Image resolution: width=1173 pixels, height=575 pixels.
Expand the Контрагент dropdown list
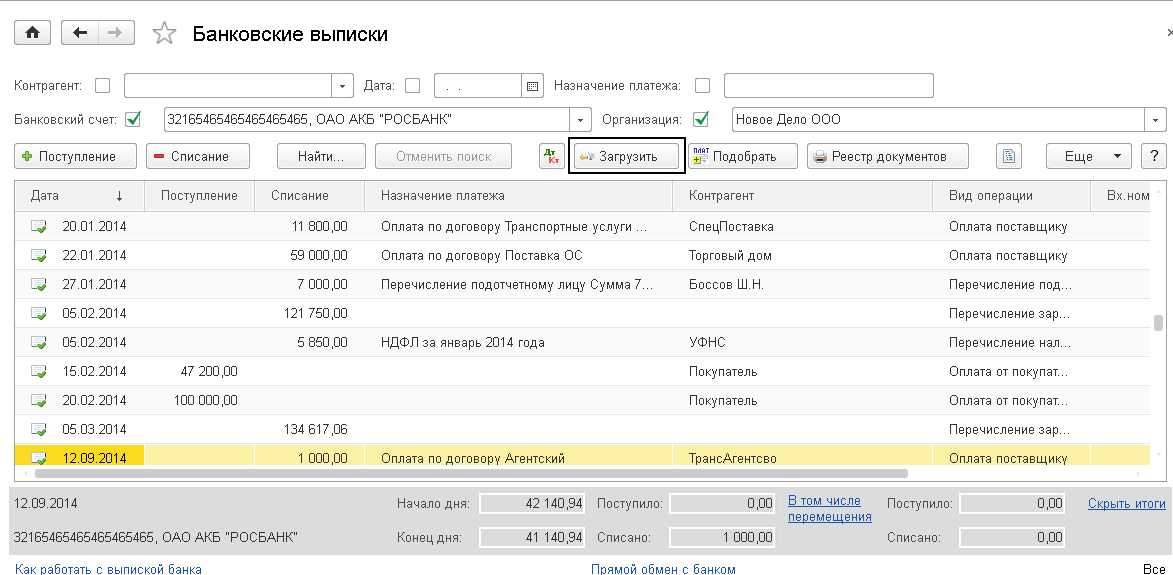(344, 86)
